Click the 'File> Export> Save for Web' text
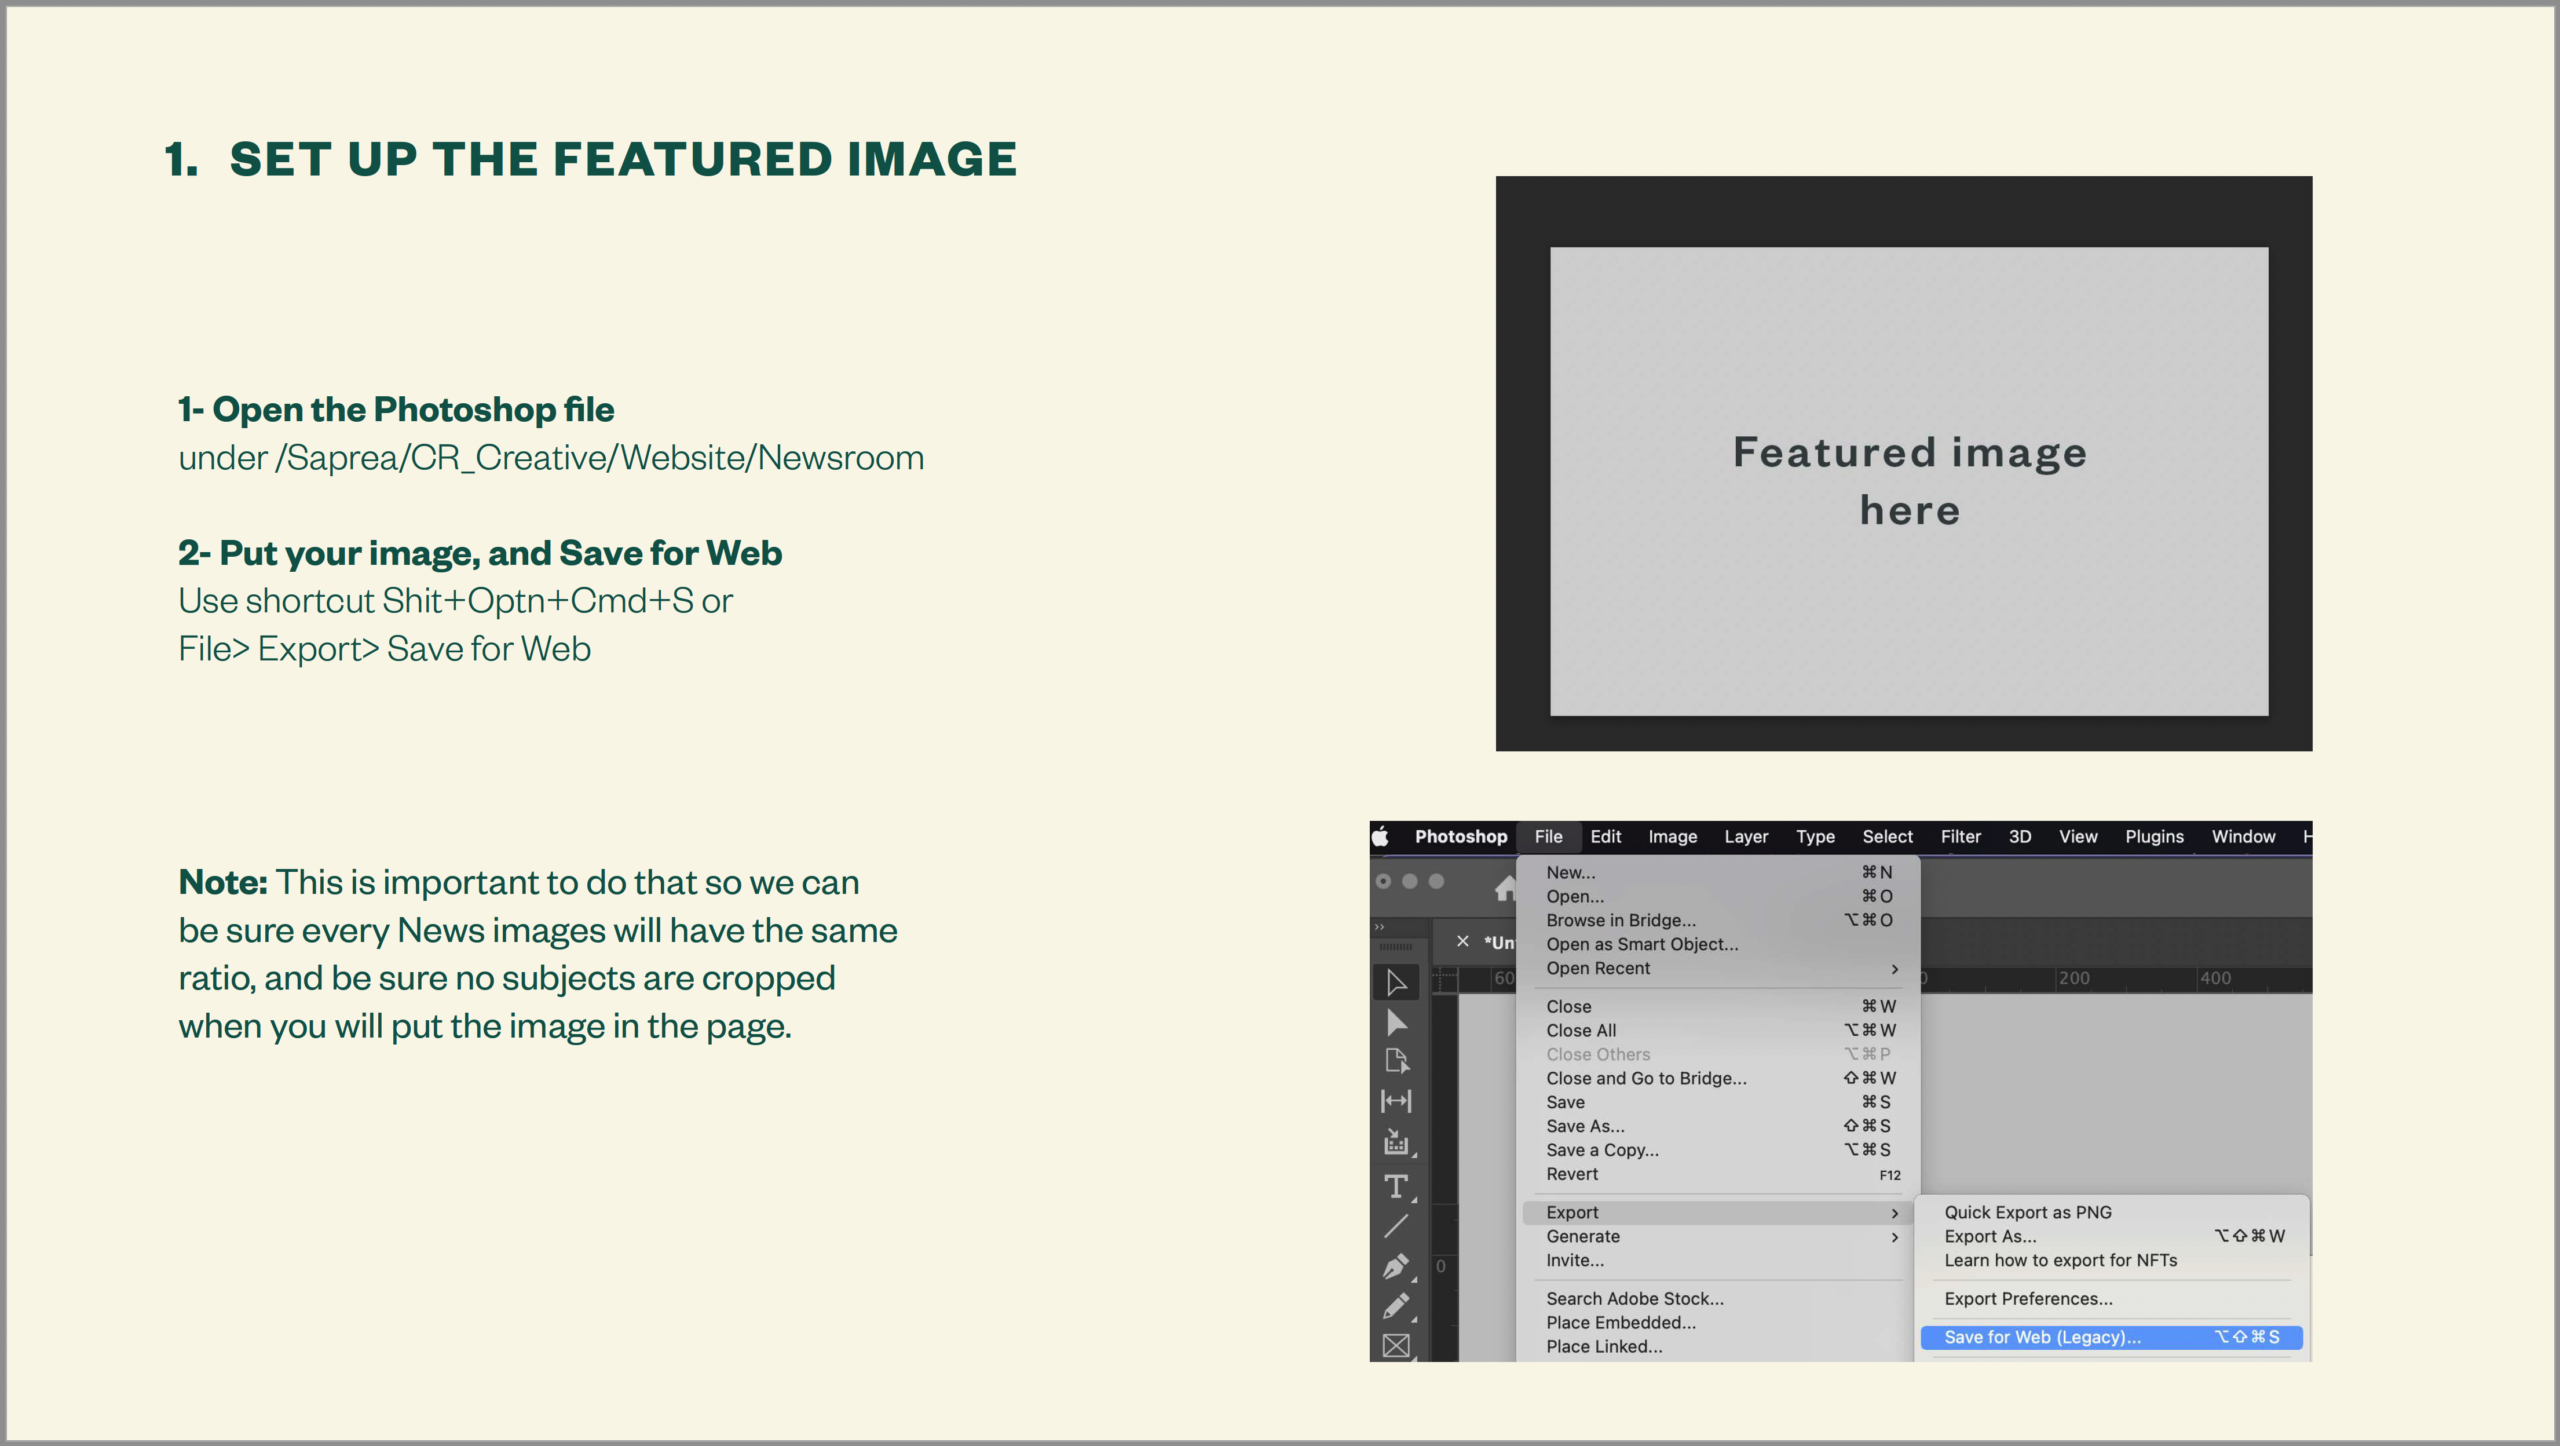This screenshot has height=1446, width=2560. click(x=385, y=649)
